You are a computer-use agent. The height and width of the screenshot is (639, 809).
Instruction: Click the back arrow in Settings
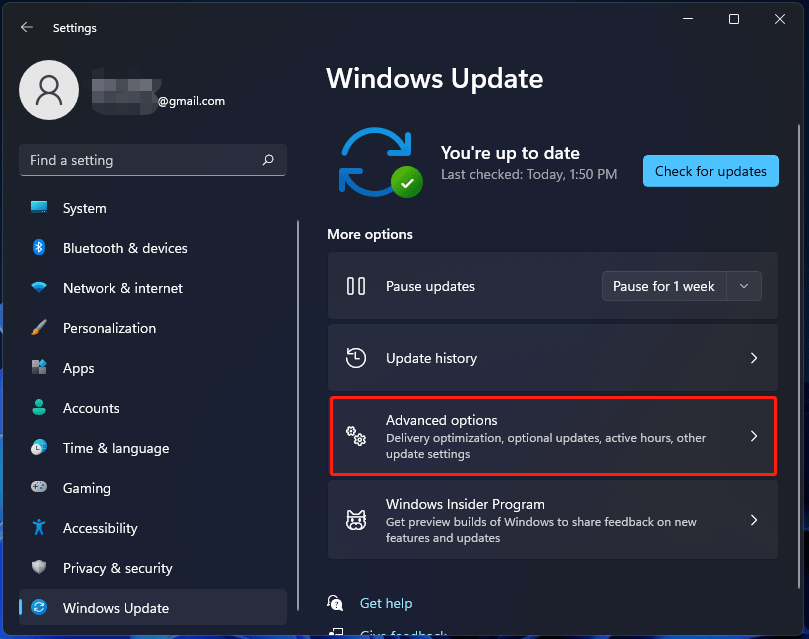[27, 27]
